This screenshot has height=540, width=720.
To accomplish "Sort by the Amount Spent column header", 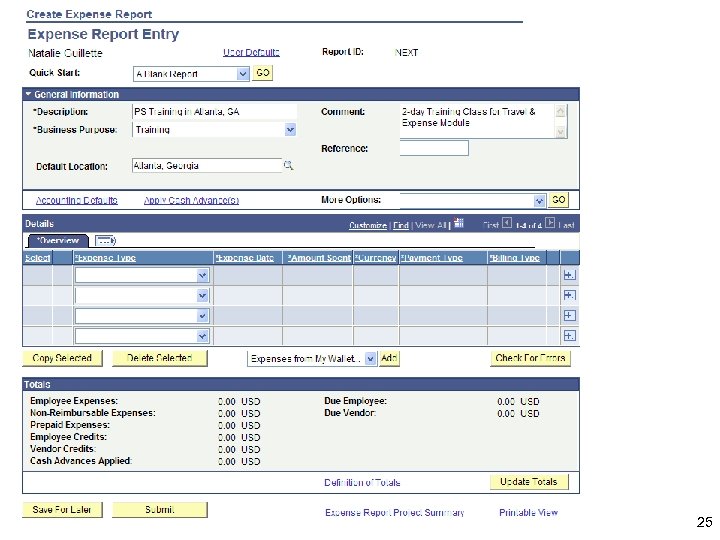I will click(x=319, y=258).
